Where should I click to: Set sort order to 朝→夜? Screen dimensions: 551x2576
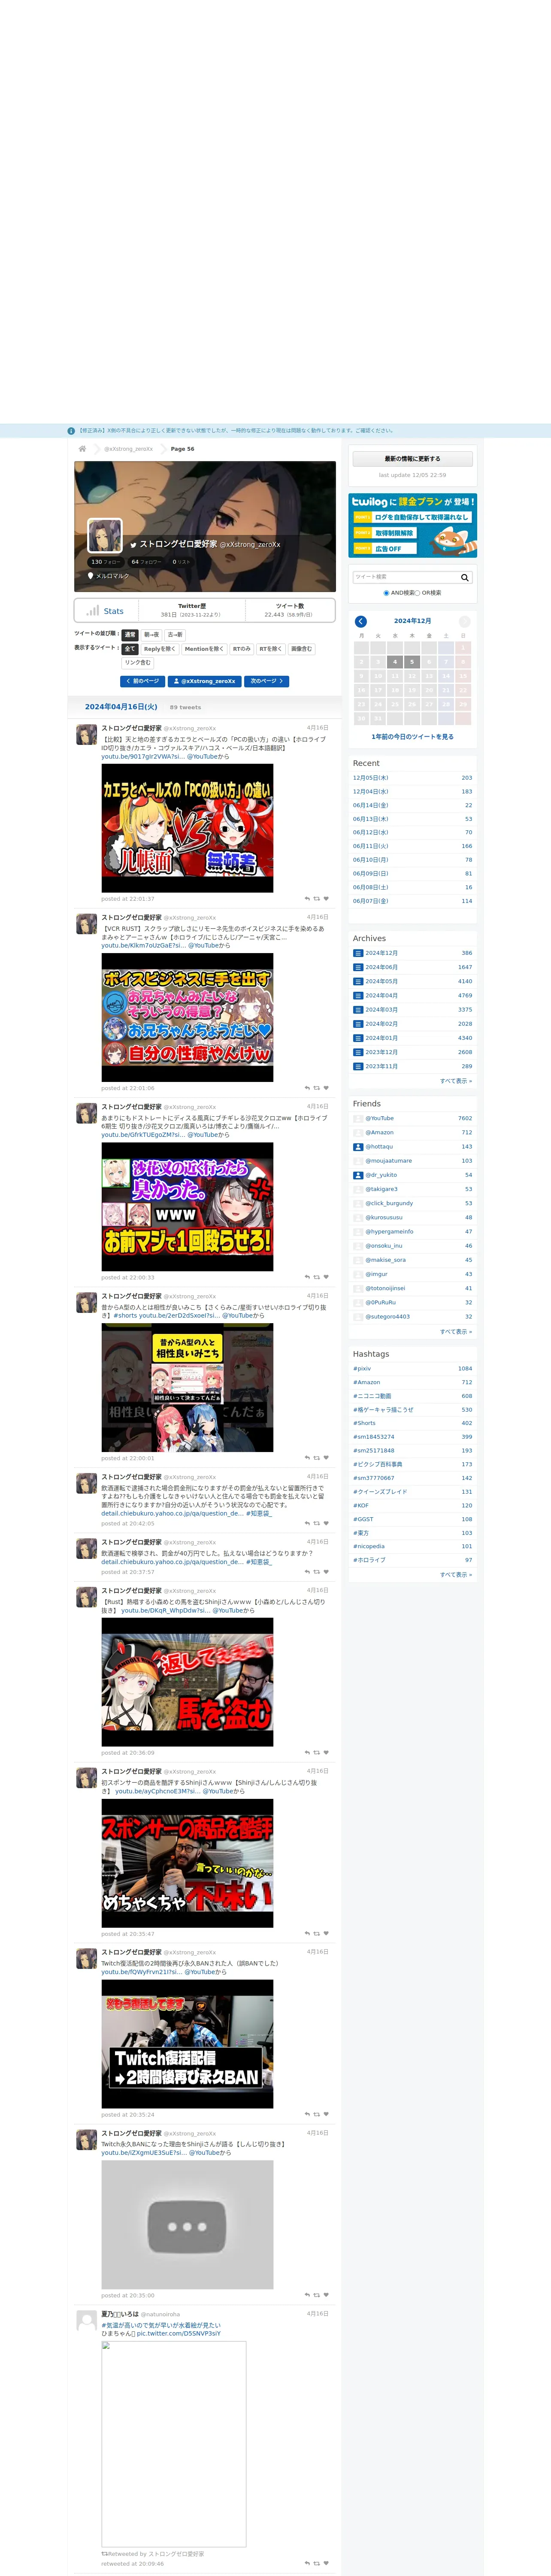point(151,635)
